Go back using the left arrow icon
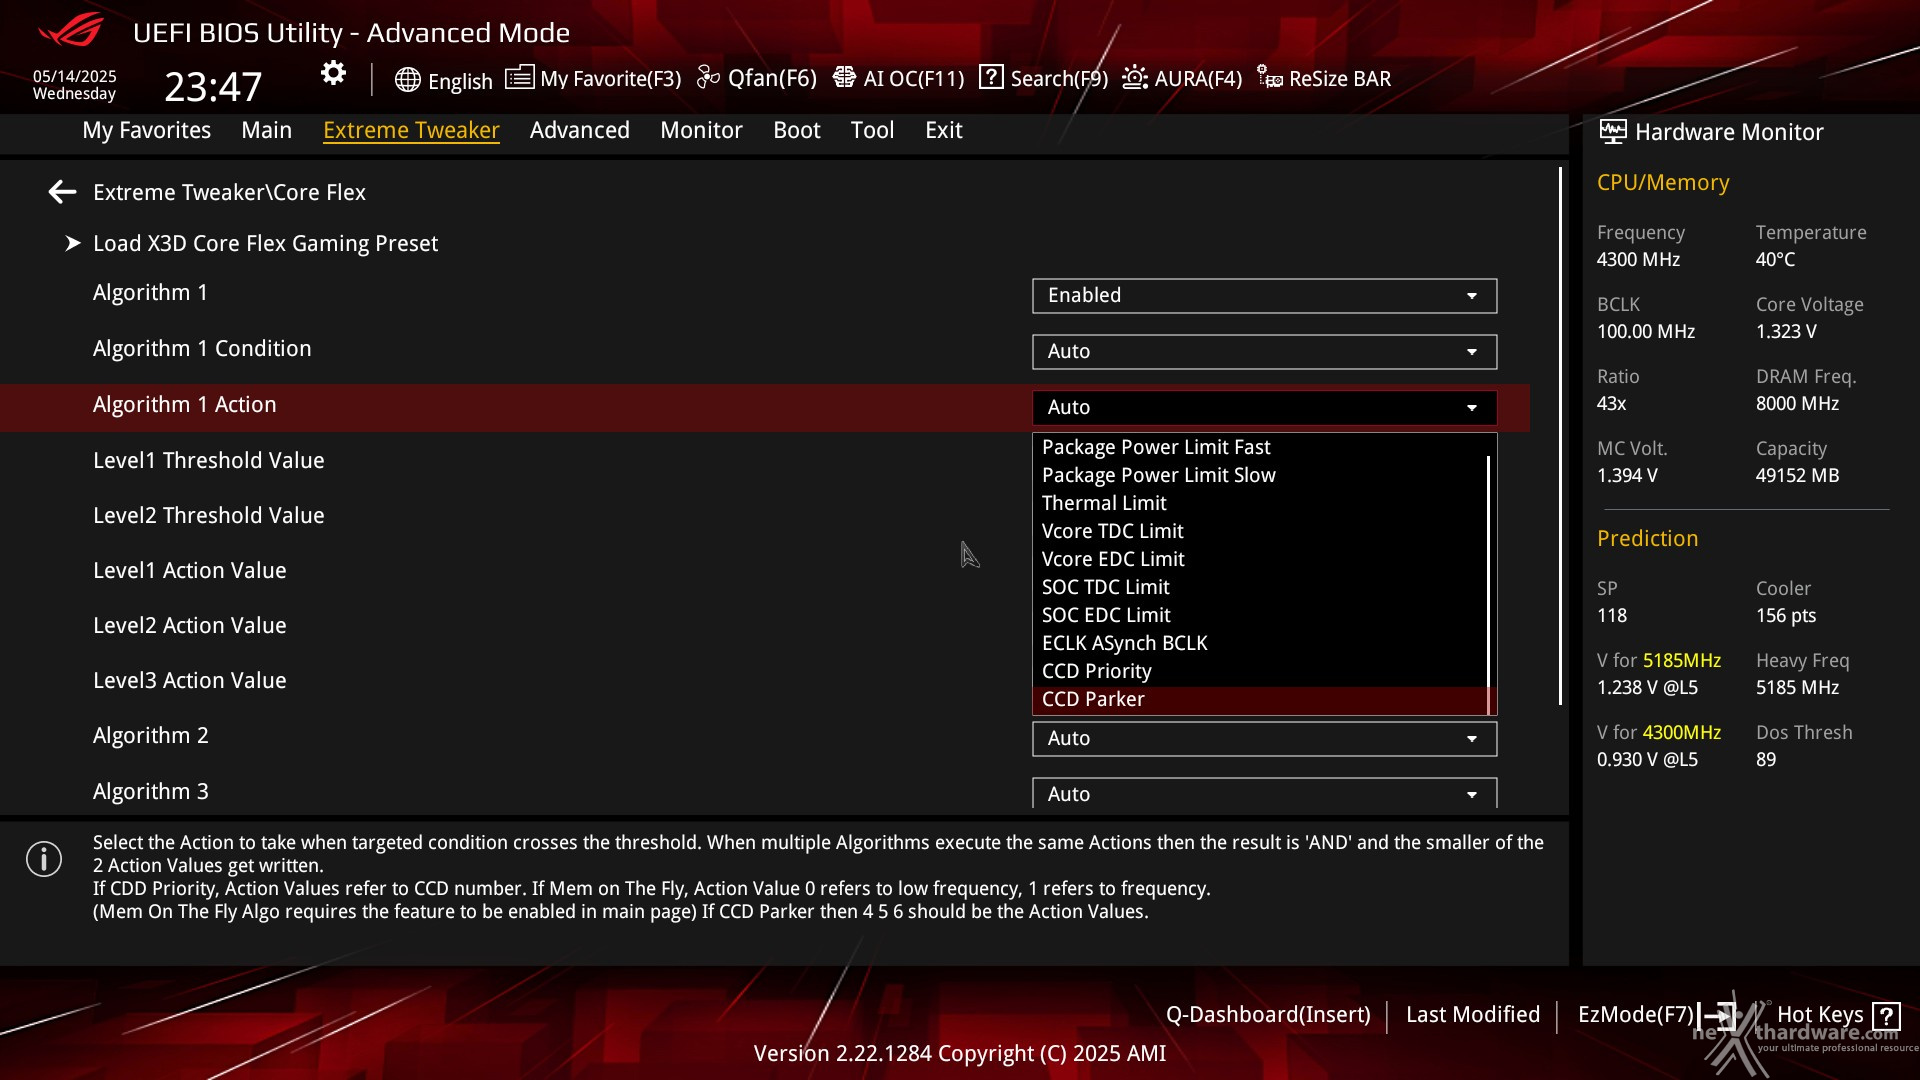Screen dimensions: 1920x1080 62,192
